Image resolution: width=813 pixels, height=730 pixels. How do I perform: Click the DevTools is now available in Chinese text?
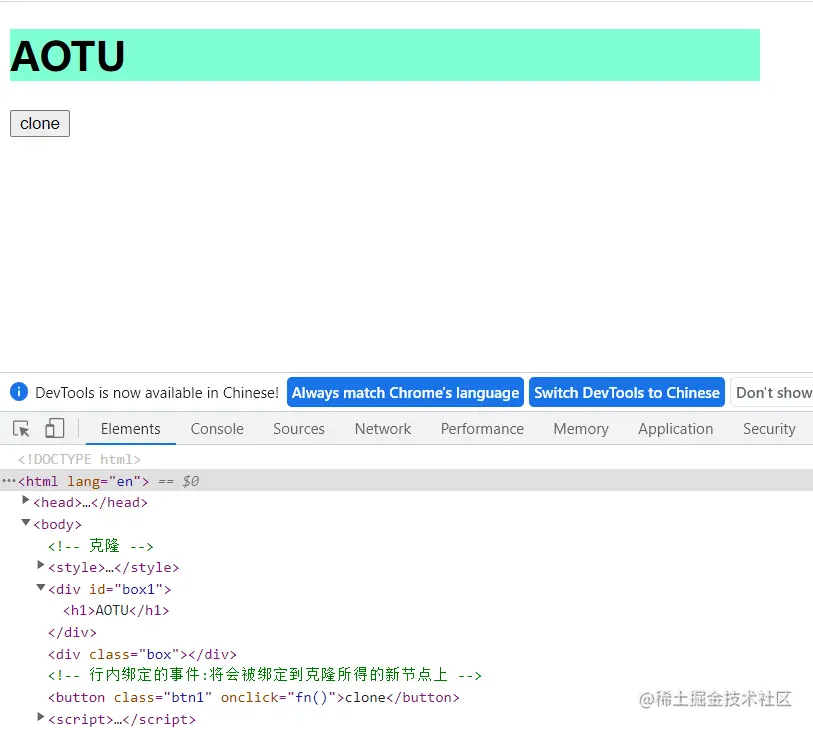tap(157, 392)
